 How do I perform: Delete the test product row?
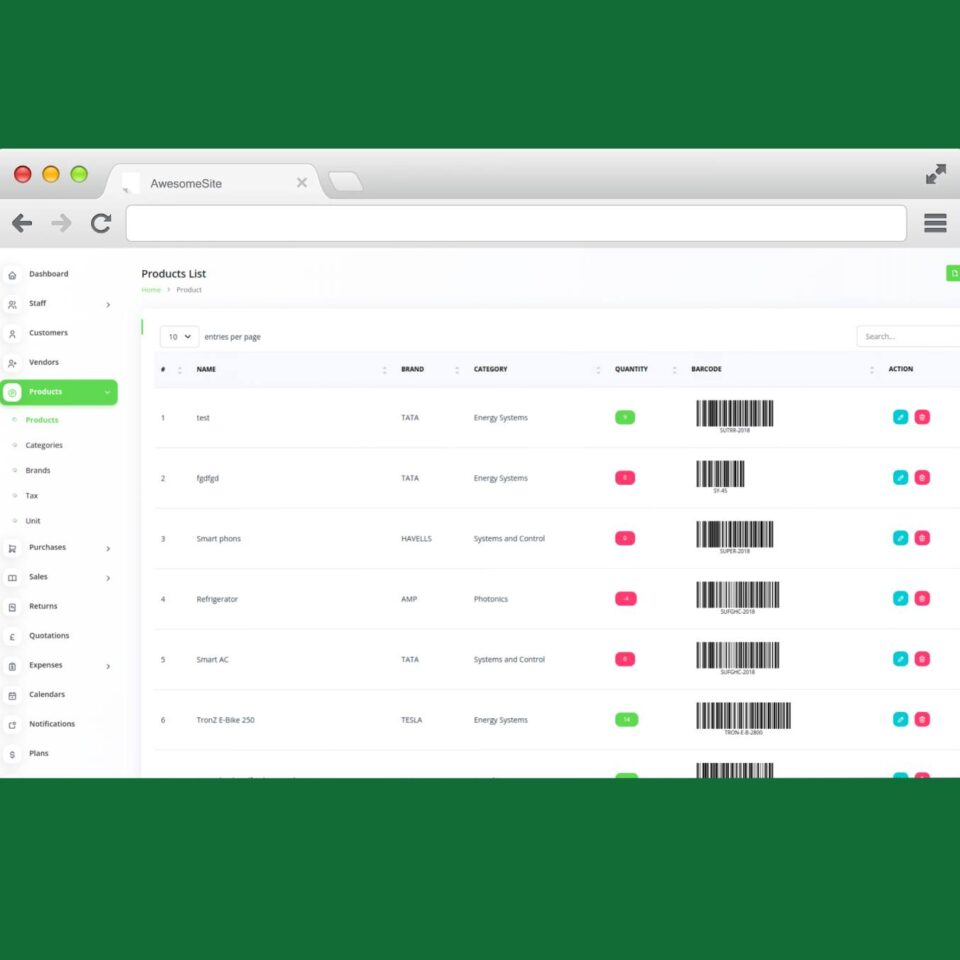tap(922, 417)
